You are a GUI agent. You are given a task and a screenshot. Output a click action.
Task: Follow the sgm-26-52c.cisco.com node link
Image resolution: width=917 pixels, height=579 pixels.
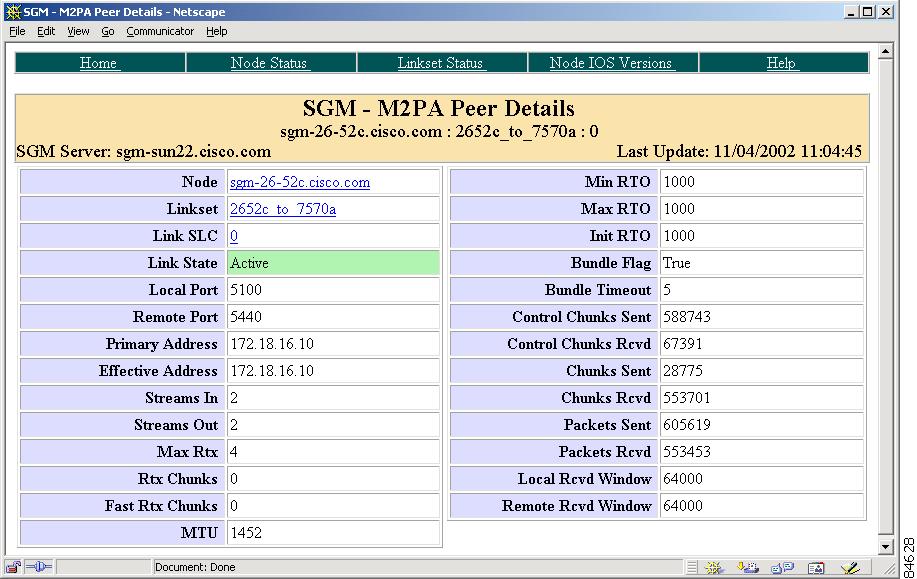tap(300, 182)
